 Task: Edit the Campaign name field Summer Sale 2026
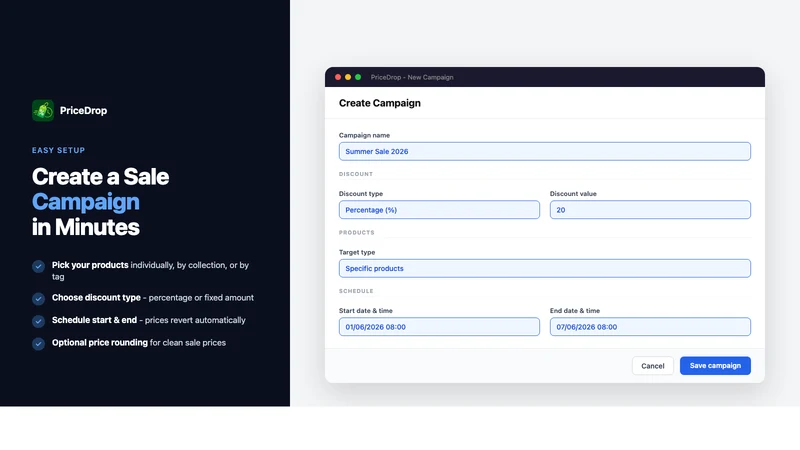click(544, 152)
